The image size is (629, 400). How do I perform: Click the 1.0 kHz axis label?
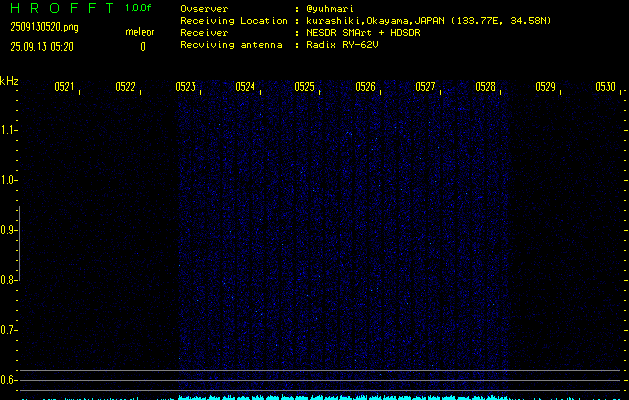point(7,180)
